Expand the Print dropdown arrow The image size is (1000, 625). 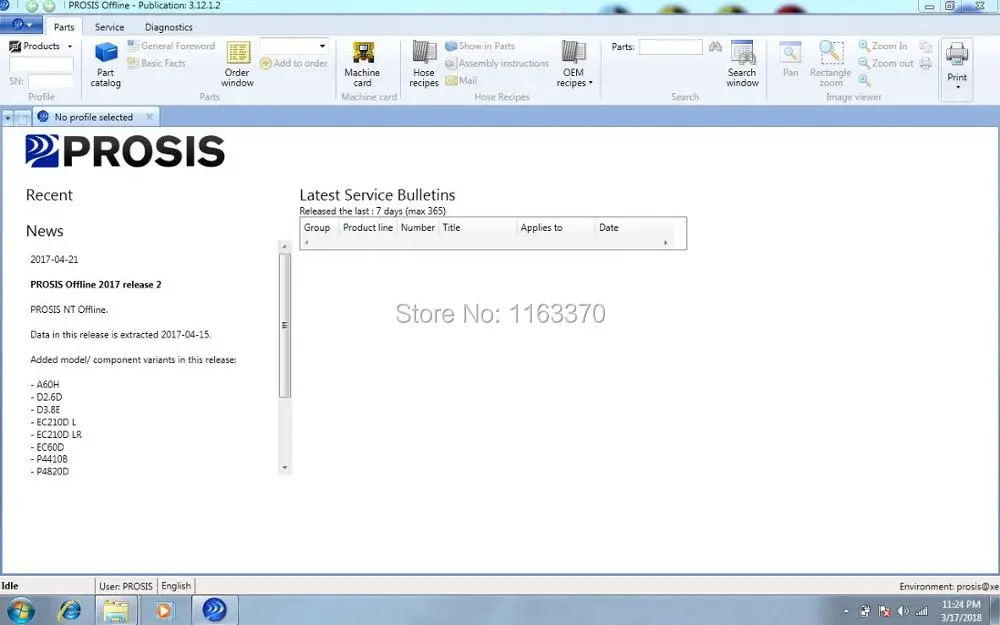(957, 87)
